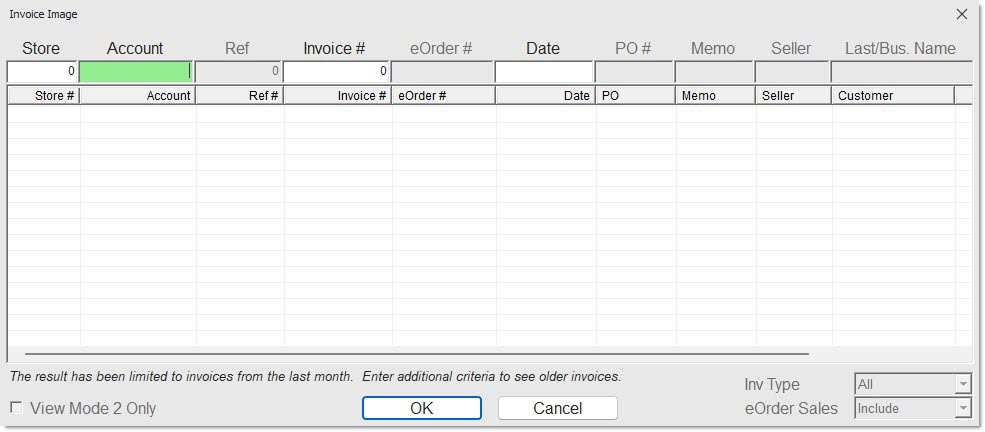This screenshot has height=432, width=985.
Task: Sort by the Account column header
Action: click(138, 96)
